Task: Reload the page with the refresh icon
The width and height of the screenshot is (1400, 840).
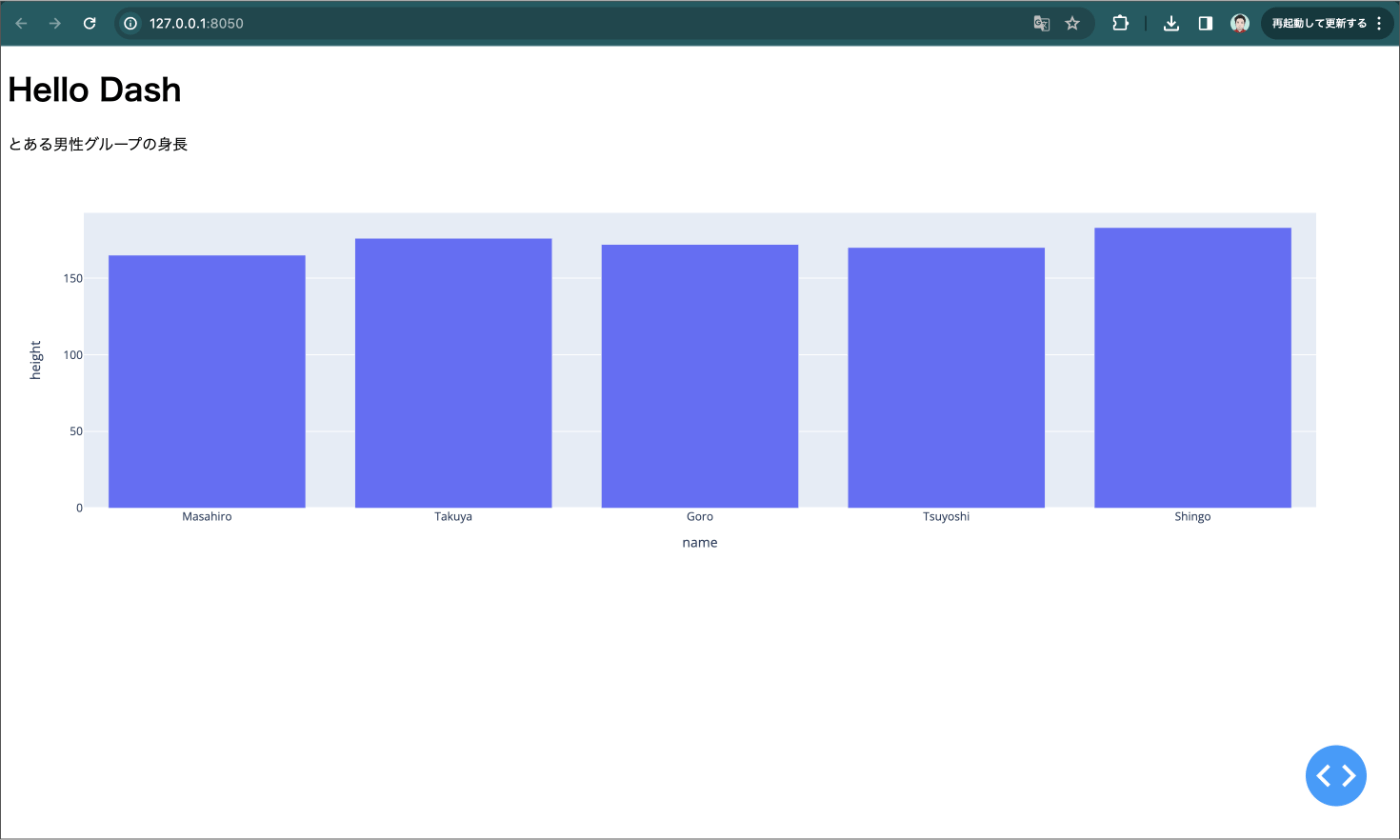Action: pos(89,23)
